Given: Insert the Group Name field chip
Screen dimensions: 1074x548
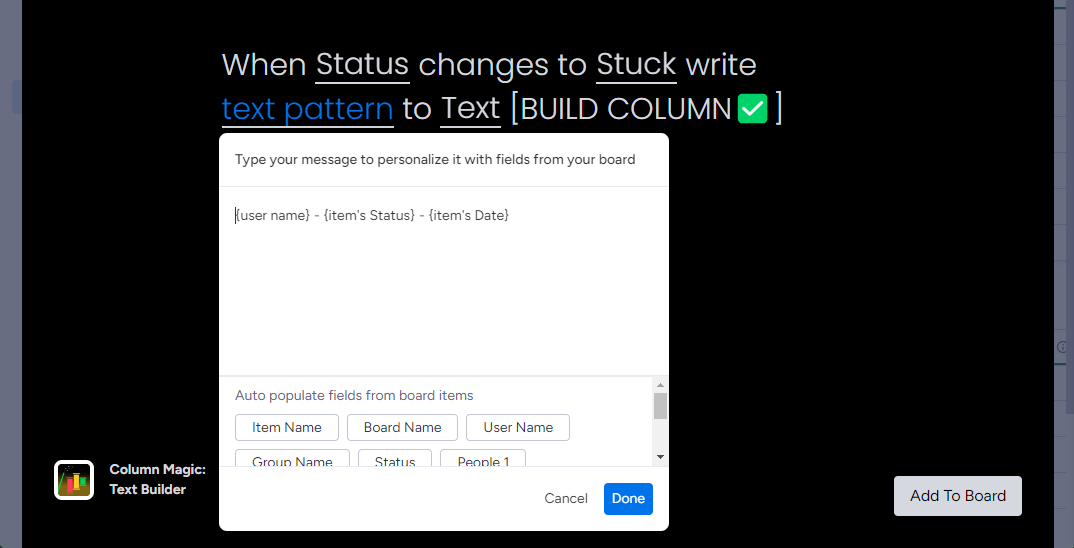Looking at the screenshot, I should (292, 458).
